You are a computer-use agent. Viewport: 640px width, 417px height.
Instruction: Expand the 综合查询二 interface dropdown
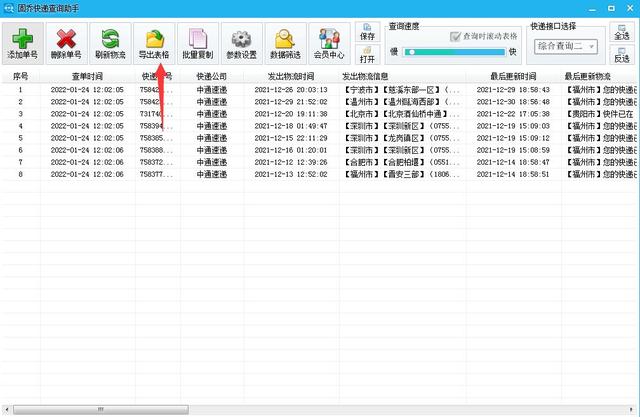pos(591,46)
